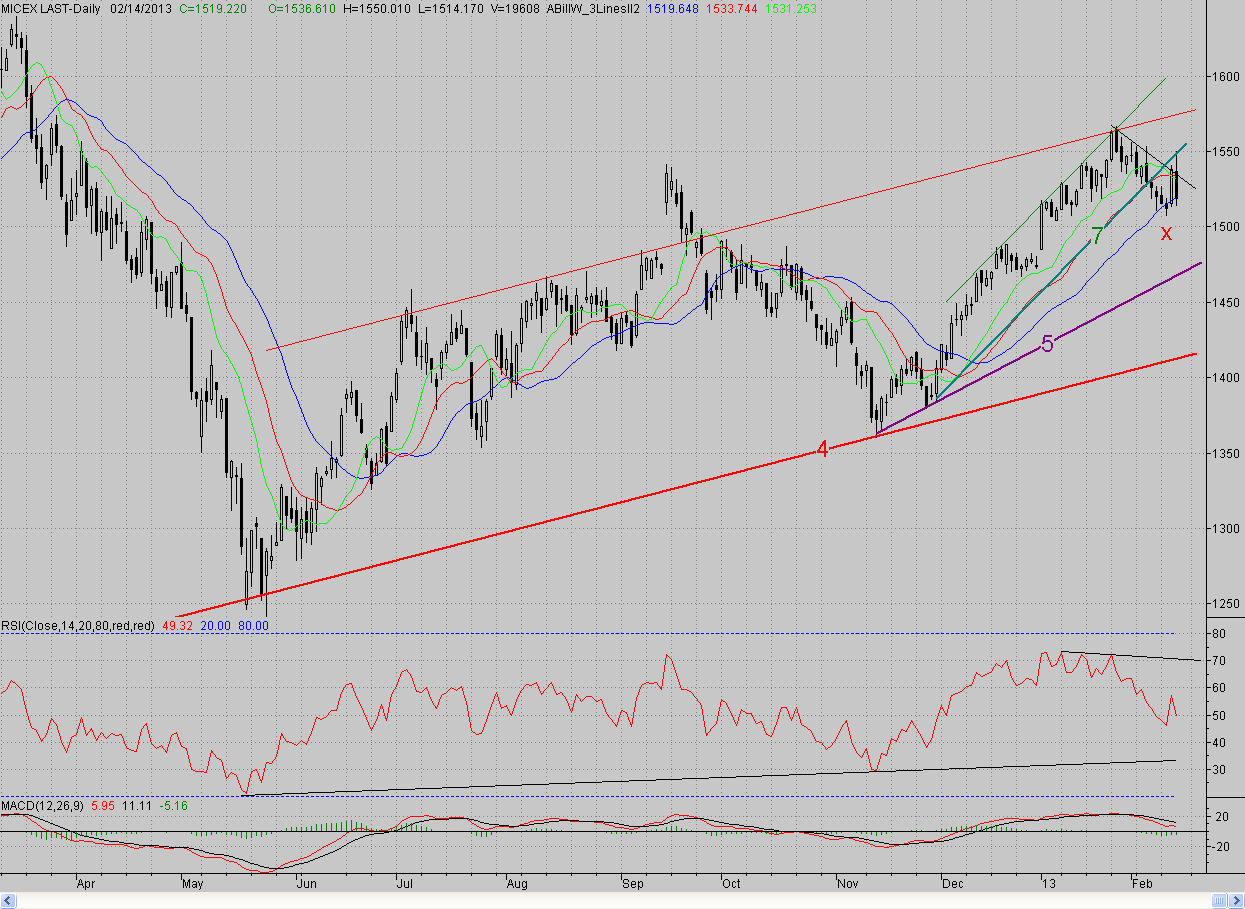
Task: Click the May label on the time axis
Action: pyautogui.click(x=193, y=884)
